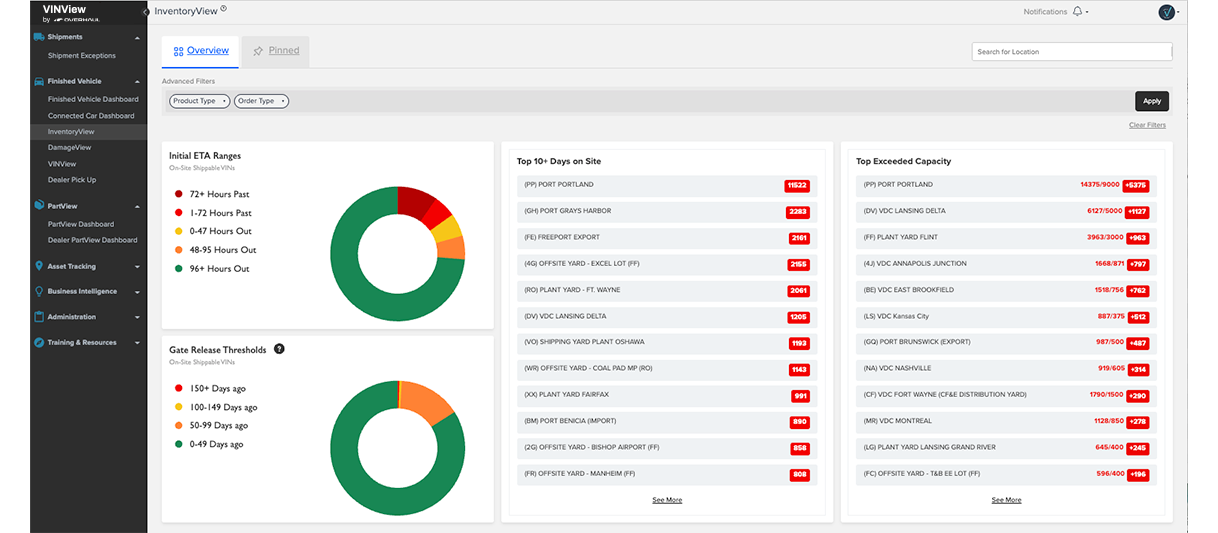Open Connected Car Dashboard
Viewport: 1218px width, 533px height.
[x=91, y=116]
